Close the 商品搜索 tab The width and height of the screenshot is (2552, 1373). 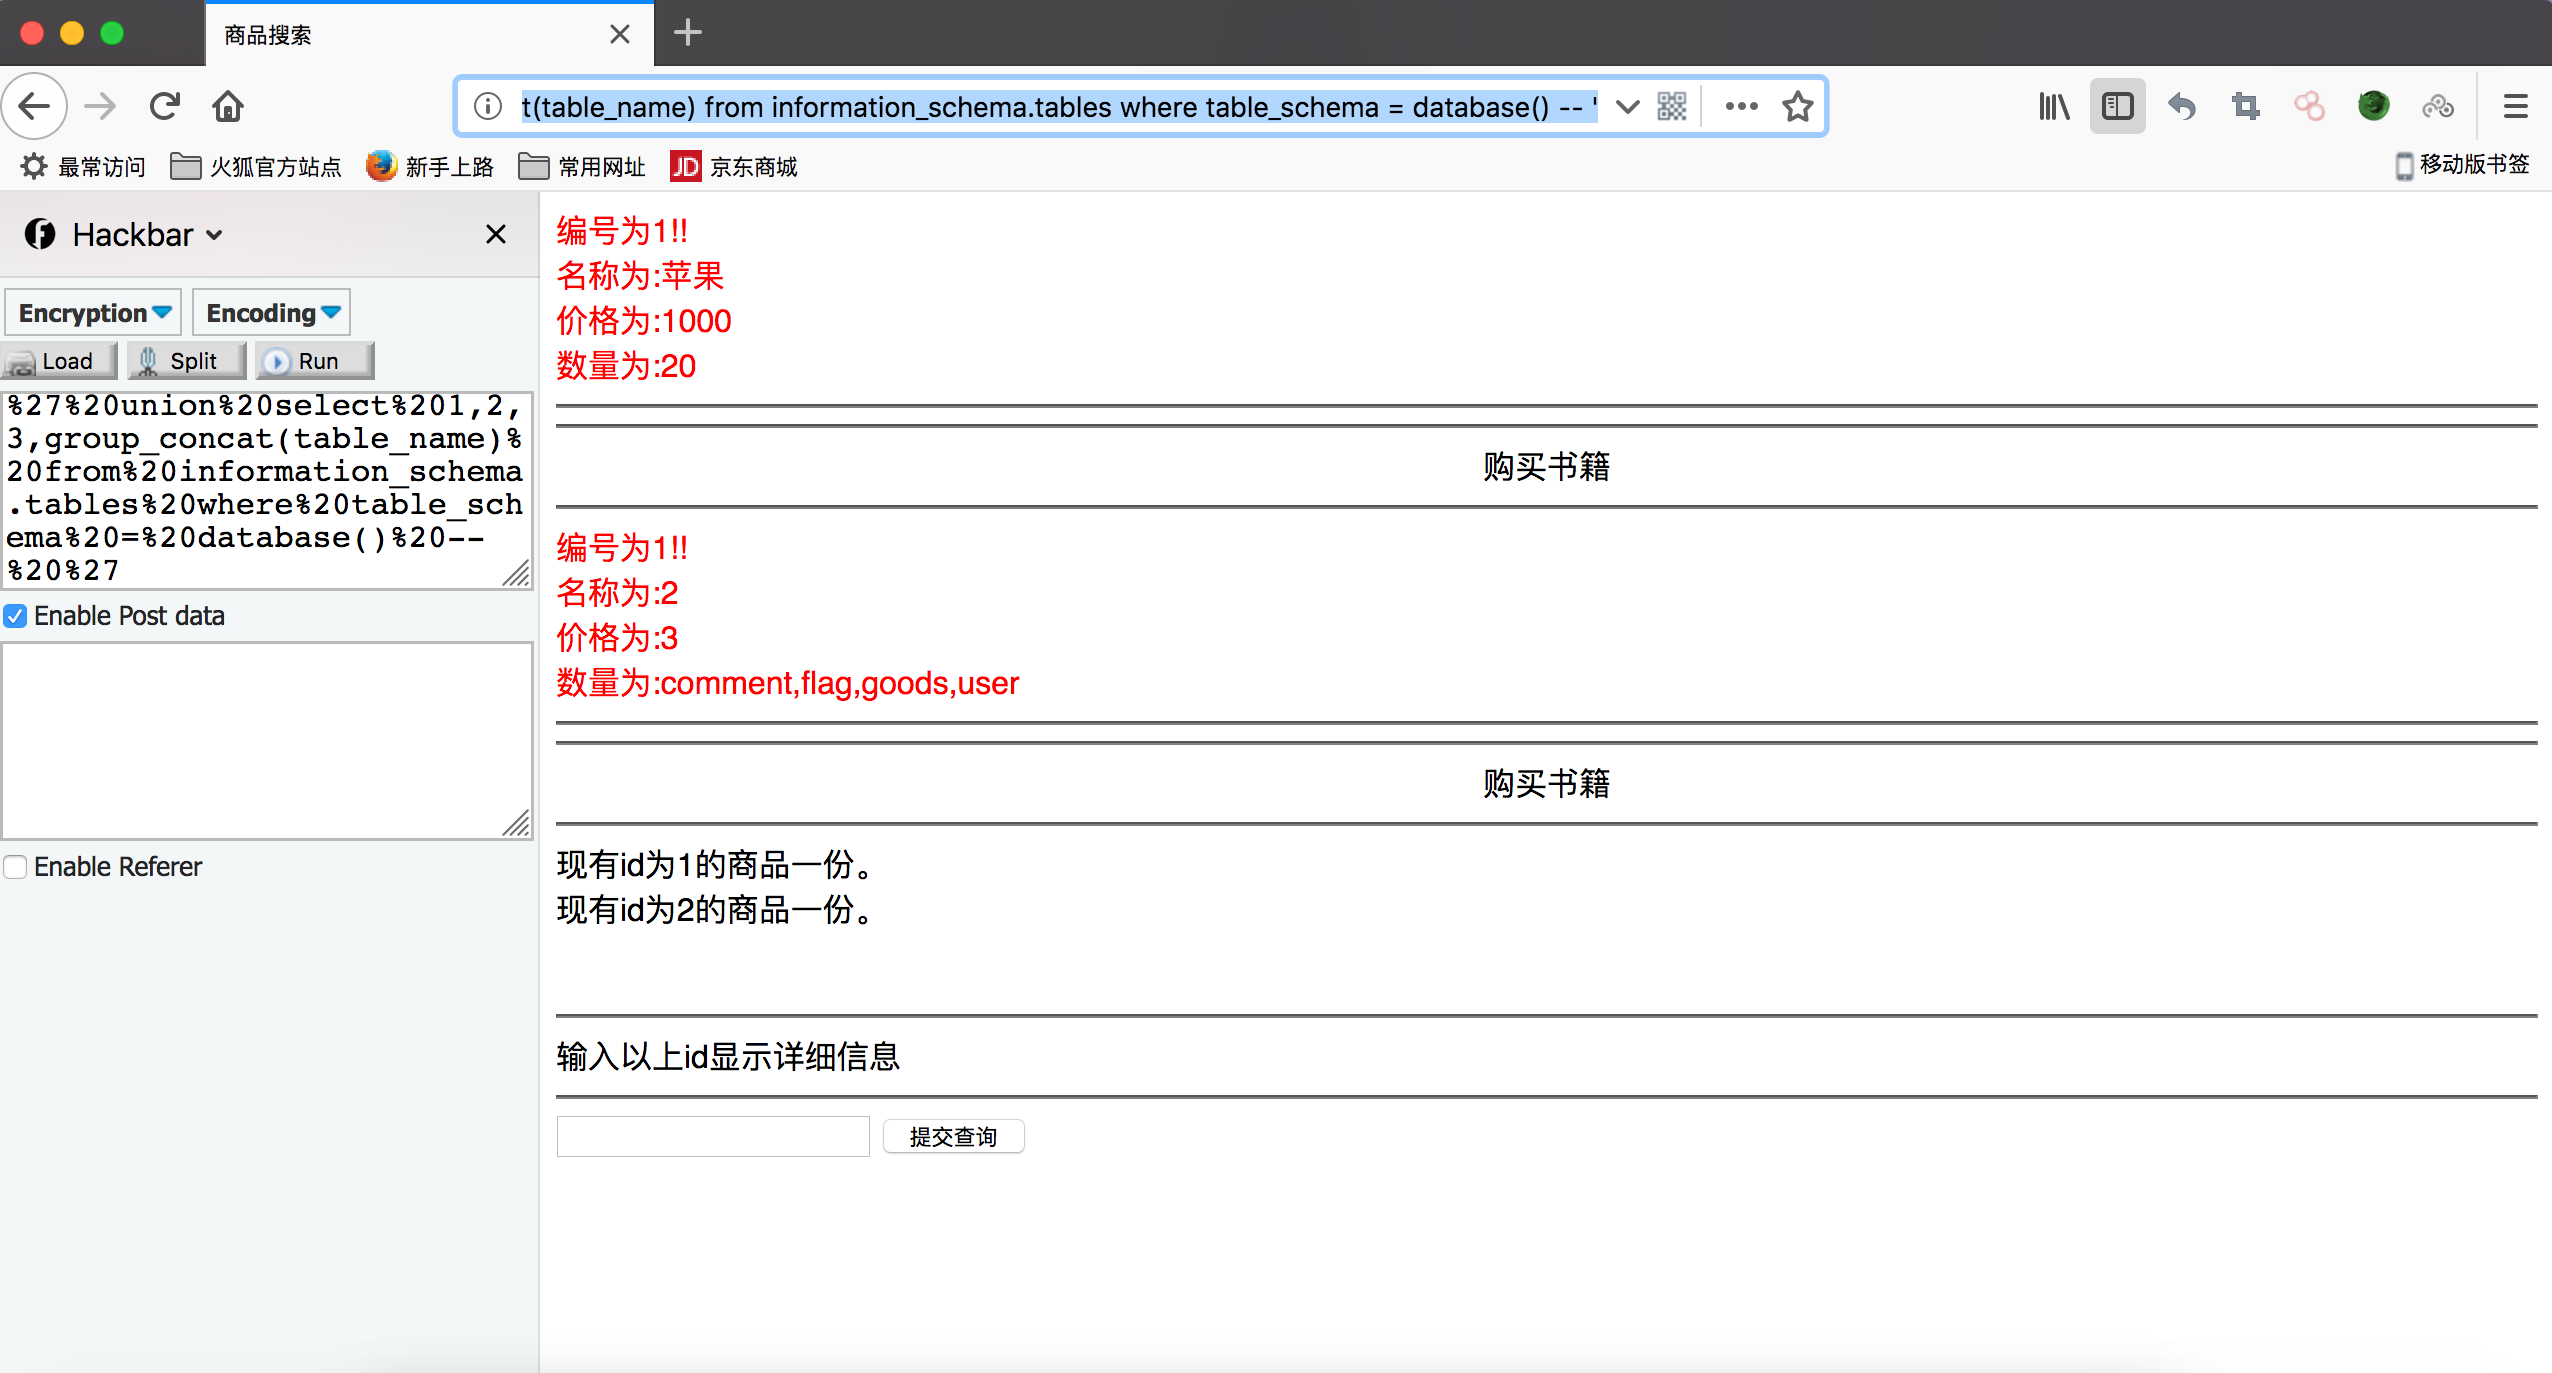click(620, 35)
